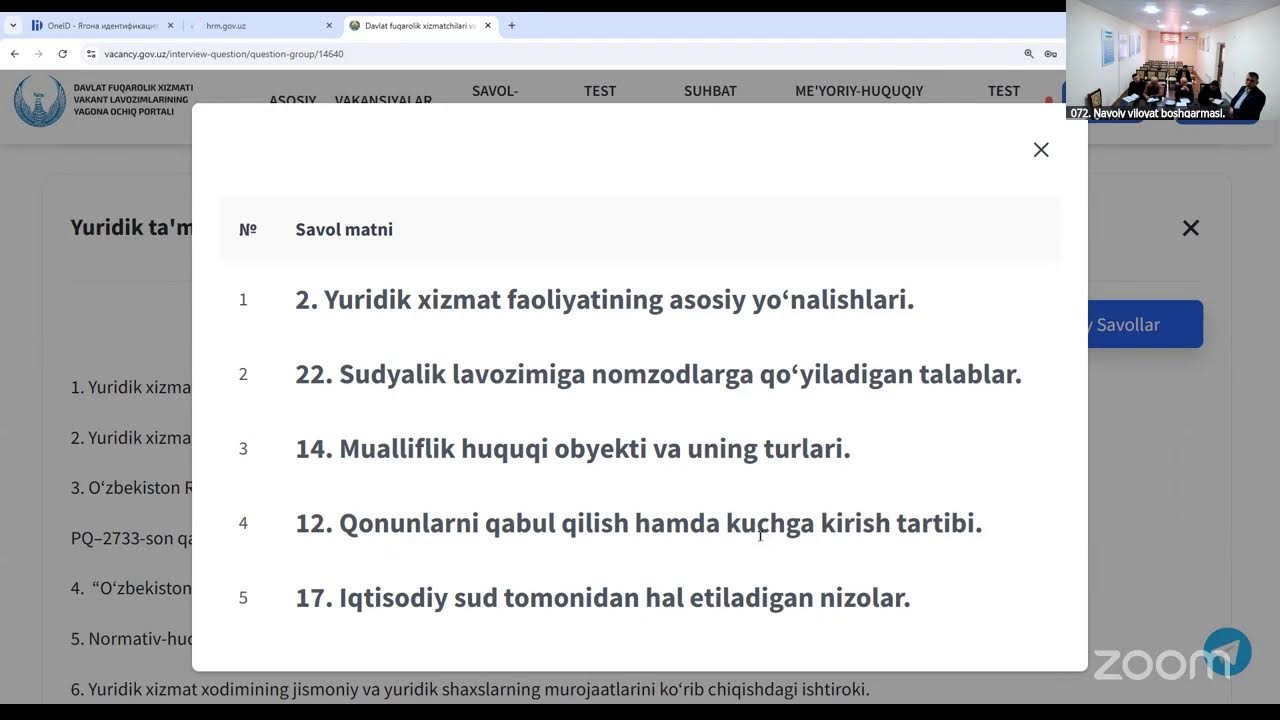
Task: Click the address bar URL field
Action: tap(560, 54)
